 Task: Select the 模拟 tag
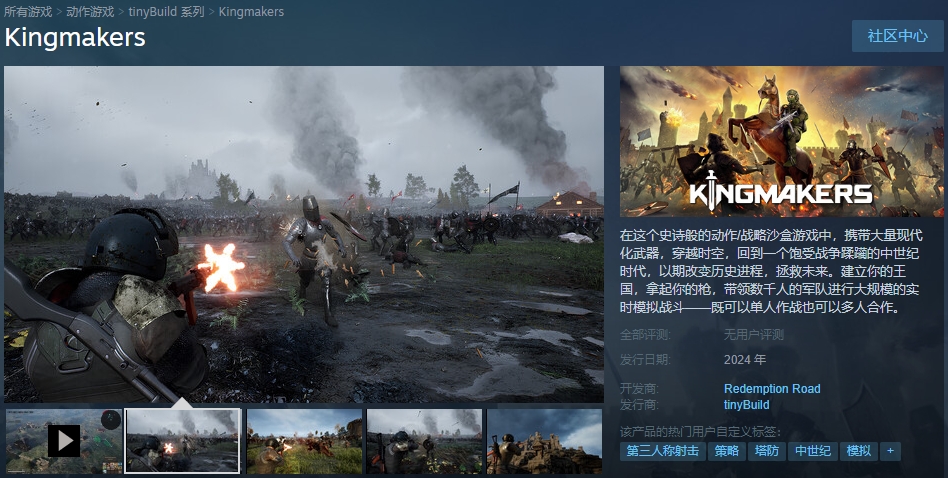tap(859, 451)
